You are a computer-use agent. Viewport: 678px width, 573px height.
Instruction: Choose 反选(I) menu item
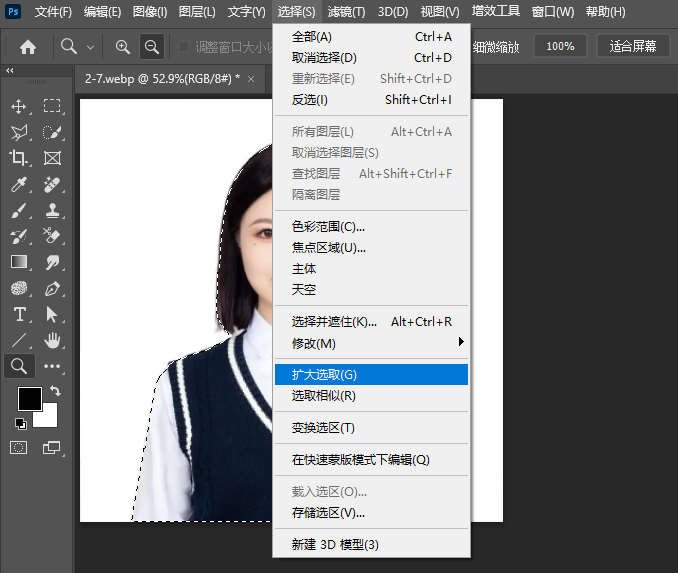click(371, 100)
